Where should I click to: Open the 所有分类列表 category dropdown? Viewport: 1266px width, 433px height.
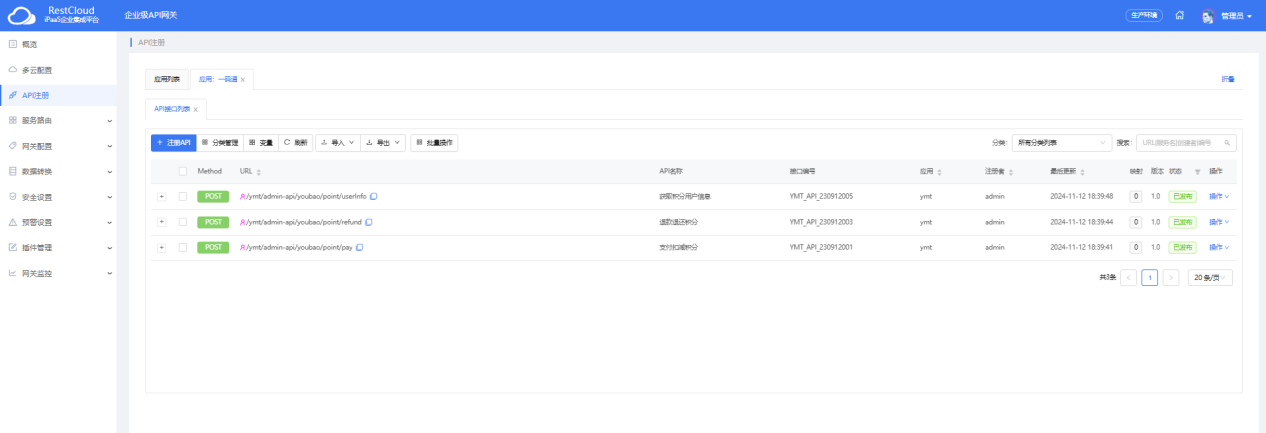1061,143
